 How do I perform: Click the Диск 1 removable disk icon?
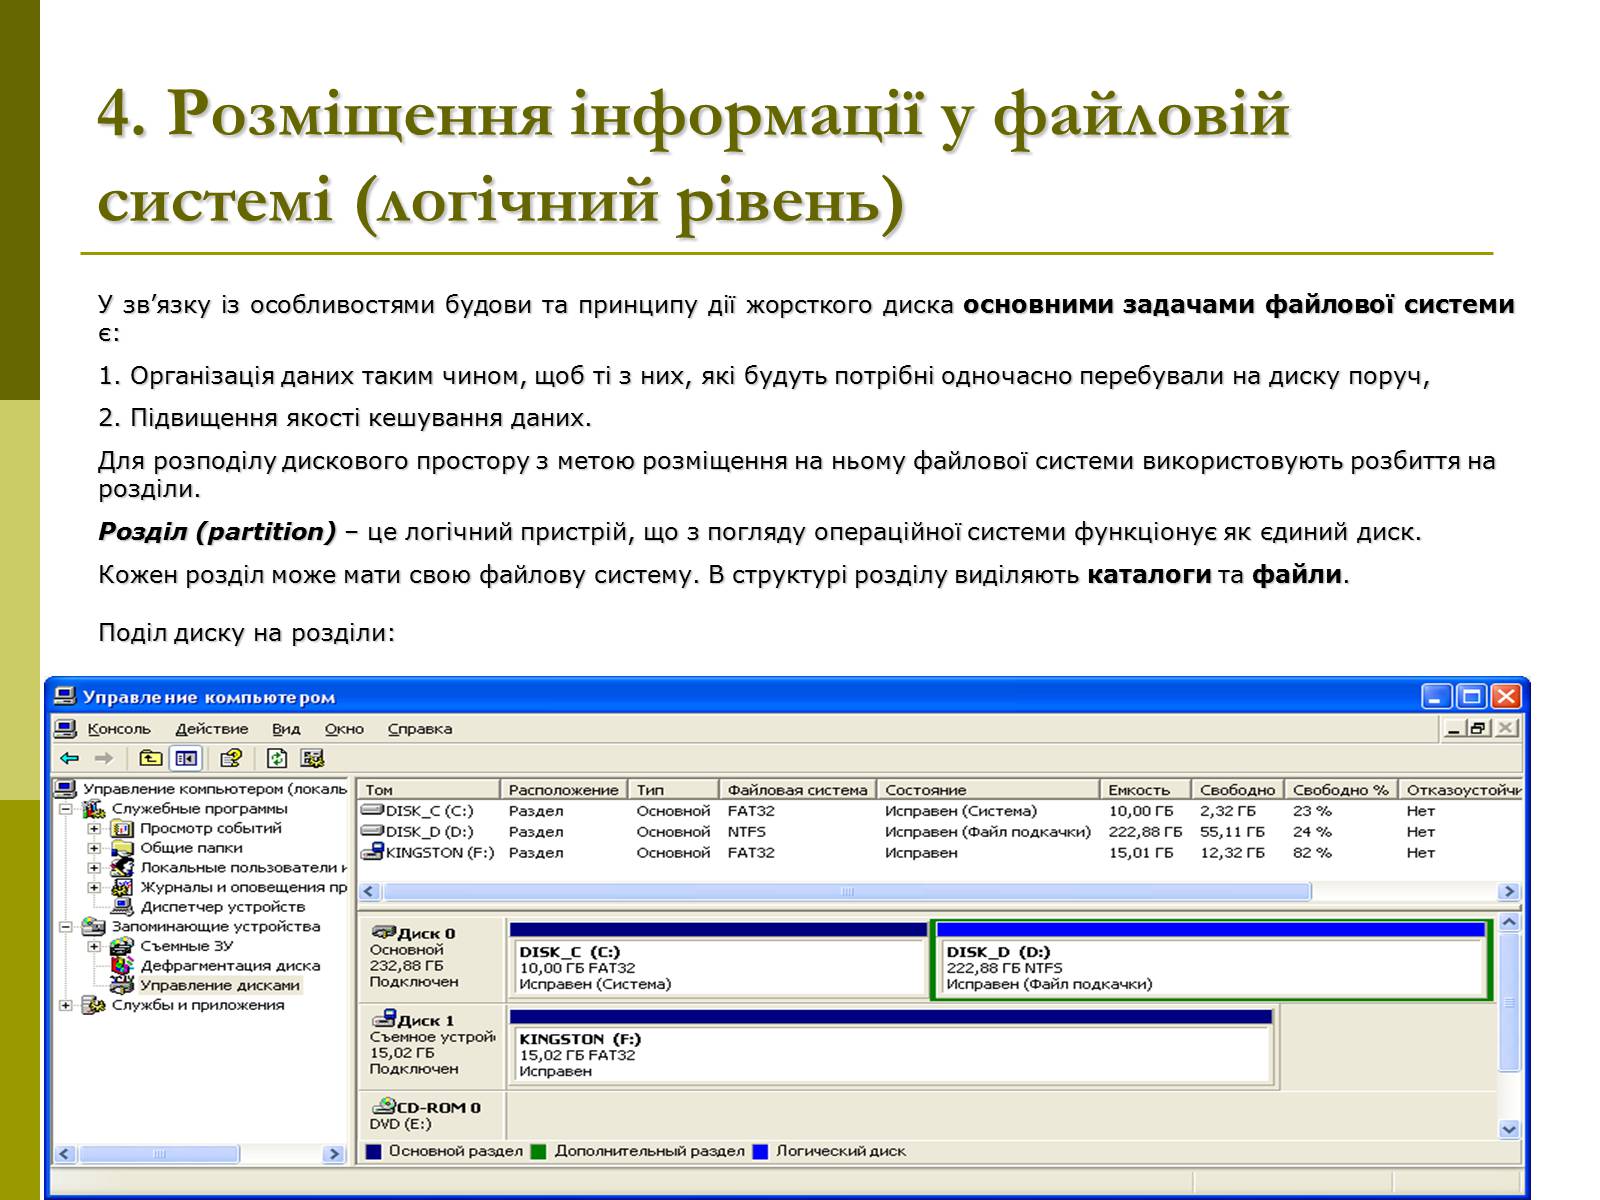coord(384,1019)
